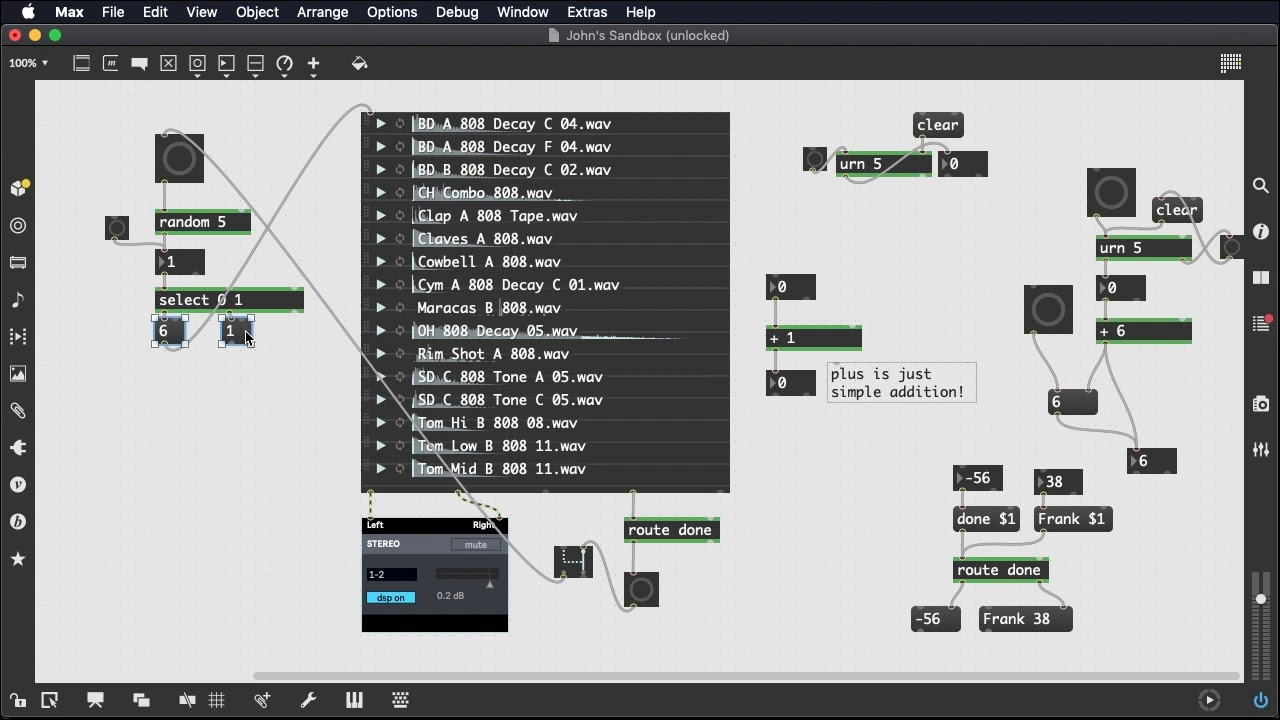Image resolution: width=1280 pixels, height=720 pixels.
Task: Open the Extras menu
Action: coord(587,12)
